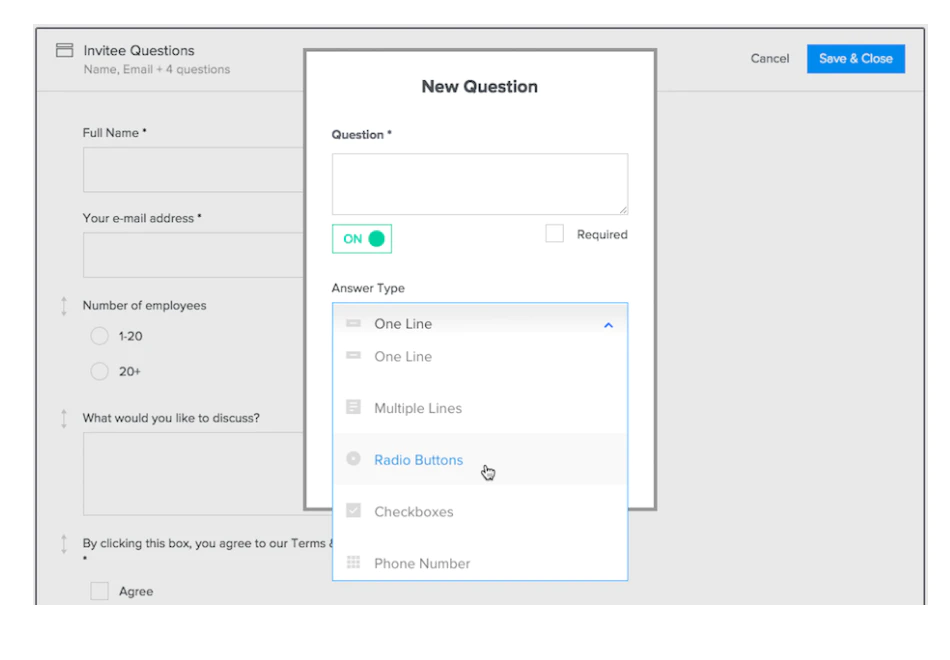The width and height of the screenshot is (950, 660).
Task: Choose Phone Number answer type
Action: [x=422, y=564]
